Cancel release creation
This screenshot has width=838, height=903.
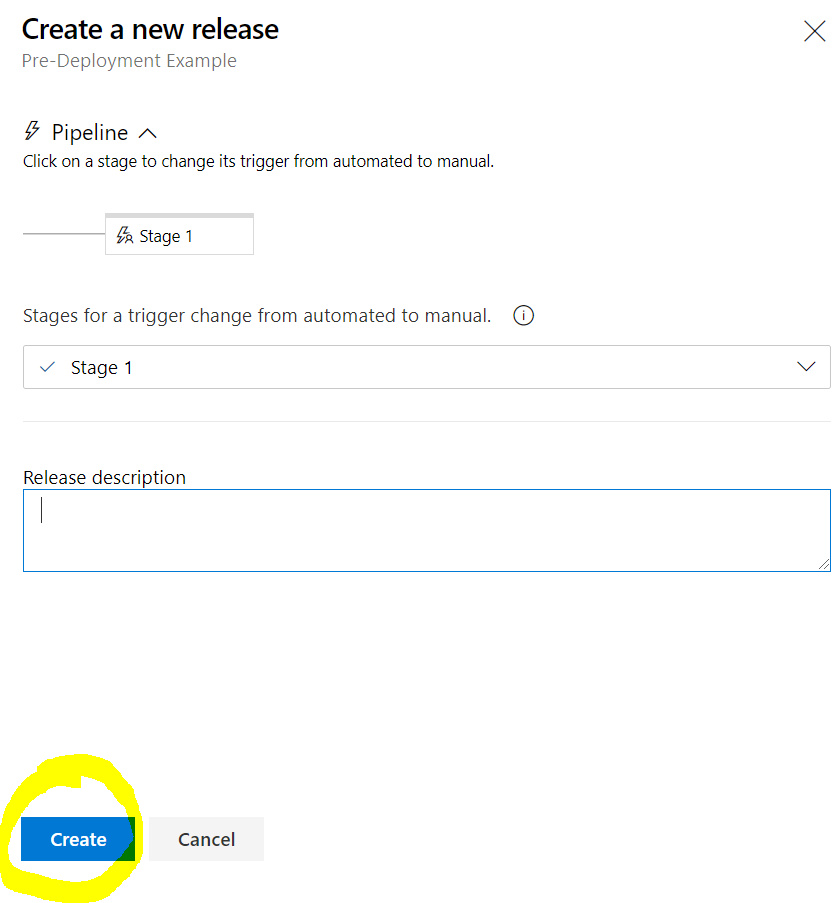point(206,839)
